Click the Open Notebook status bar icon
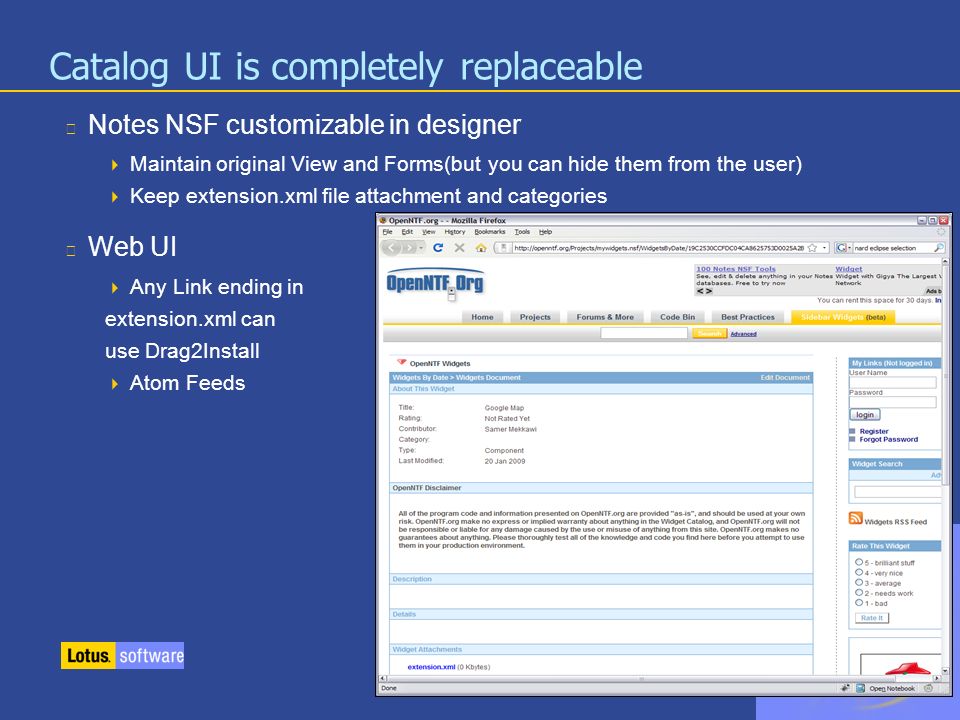Viewport: 960px width, 720px height. (860, 688)
